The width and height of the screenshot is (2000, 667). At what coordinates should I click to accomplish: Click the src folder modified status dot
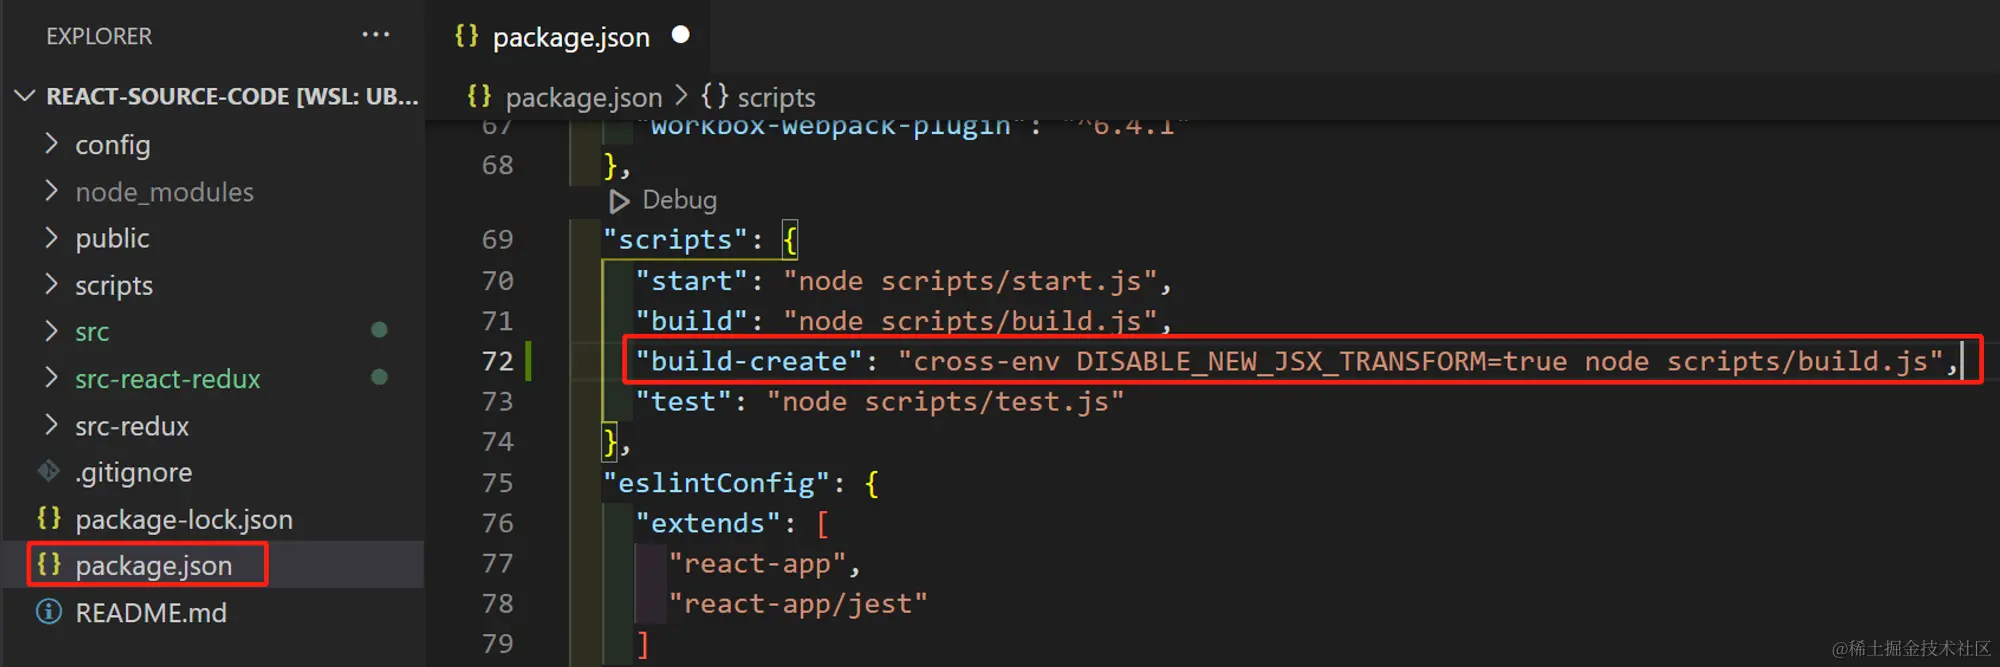[379, 330]
